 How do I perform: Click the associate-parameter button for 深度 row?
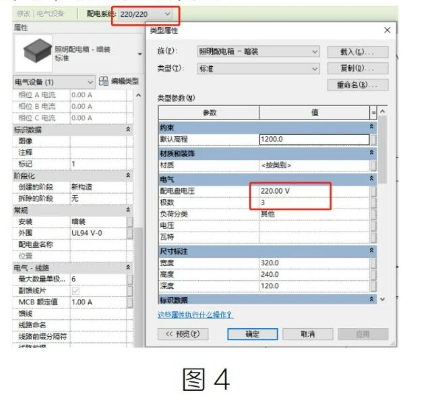(373, 286)
